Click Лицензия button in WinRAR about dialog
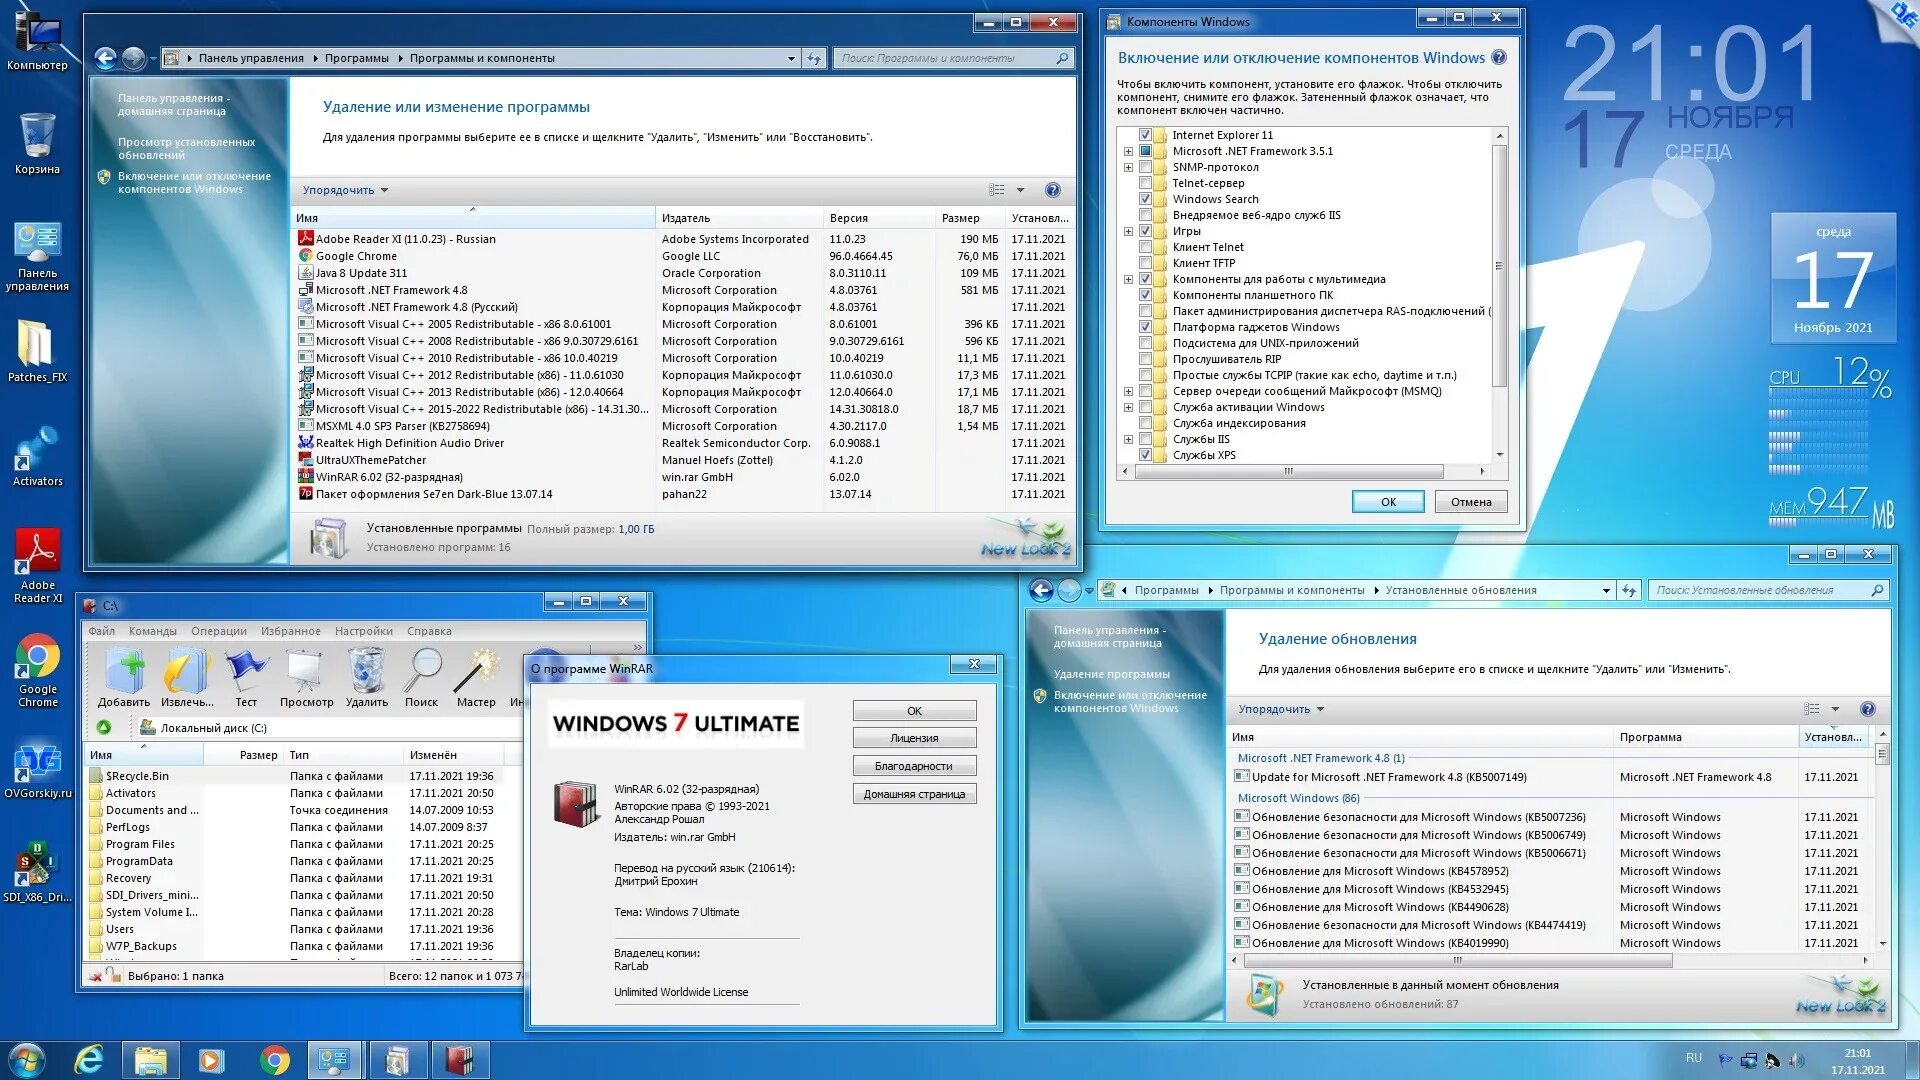Image resolution: width=1920 pixels, height=1080 pixels. tap(914, 738)
